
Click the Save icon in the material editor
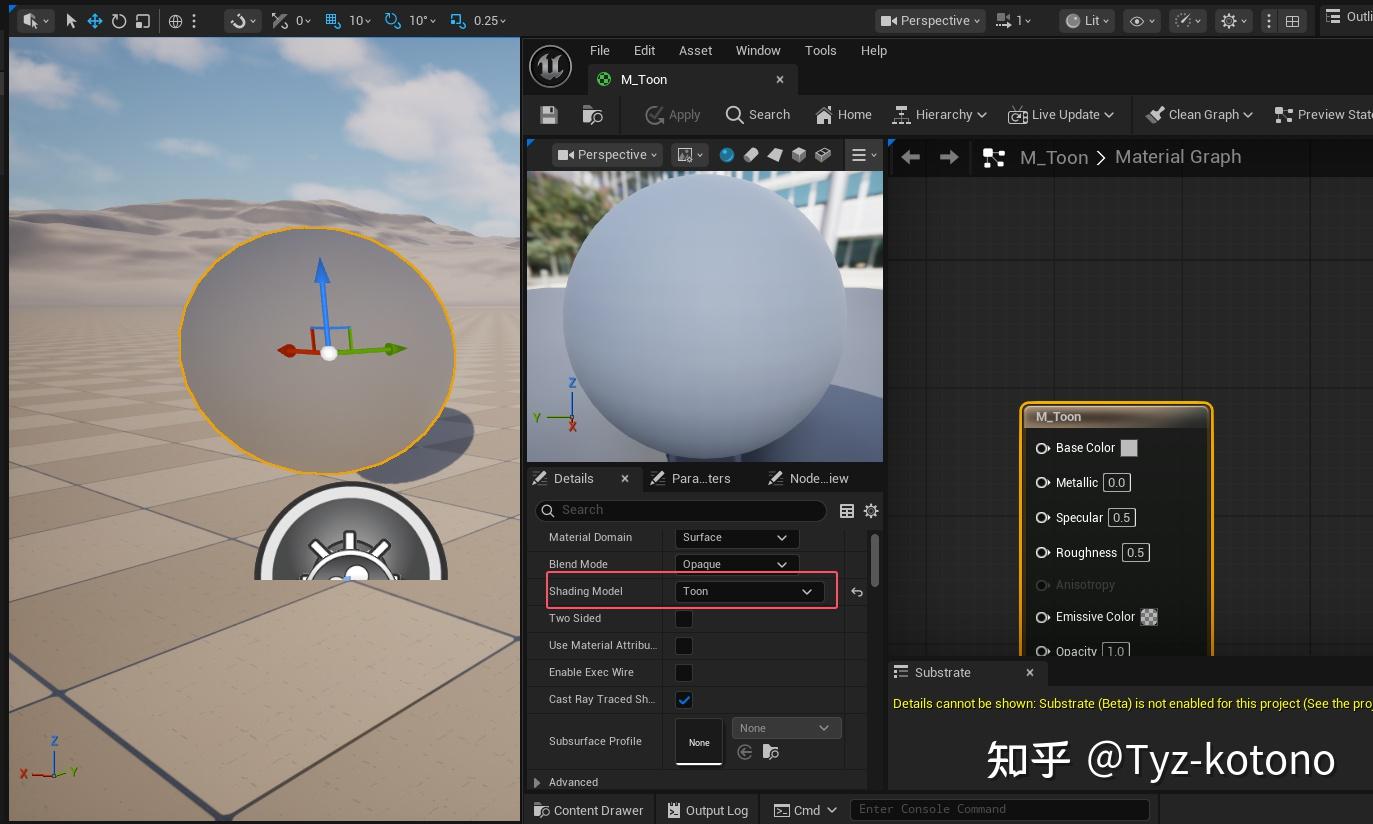[548, 114]
